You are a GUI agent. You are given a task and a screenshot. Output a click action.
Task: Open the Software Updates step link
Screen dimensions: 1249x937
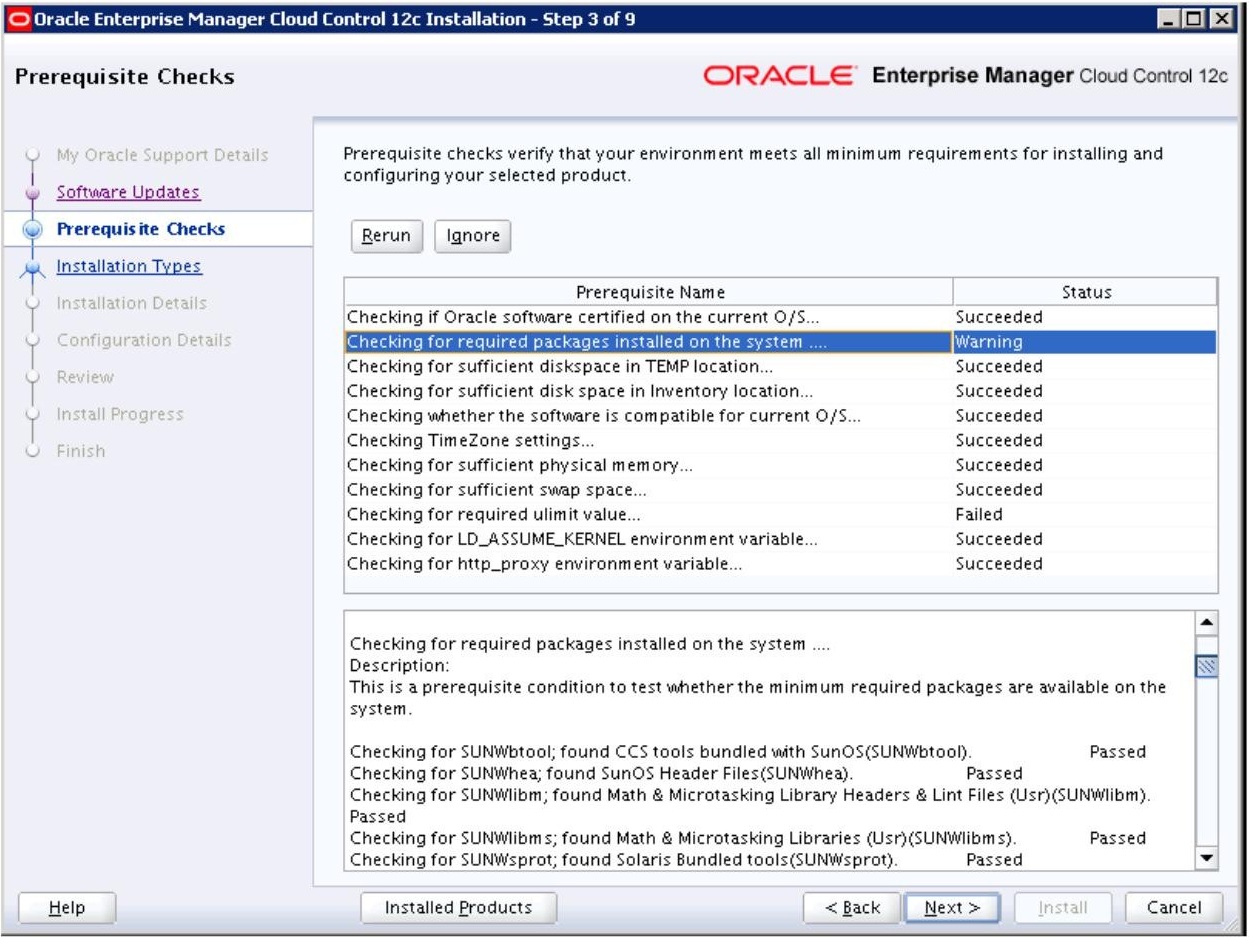click(128, 192)
